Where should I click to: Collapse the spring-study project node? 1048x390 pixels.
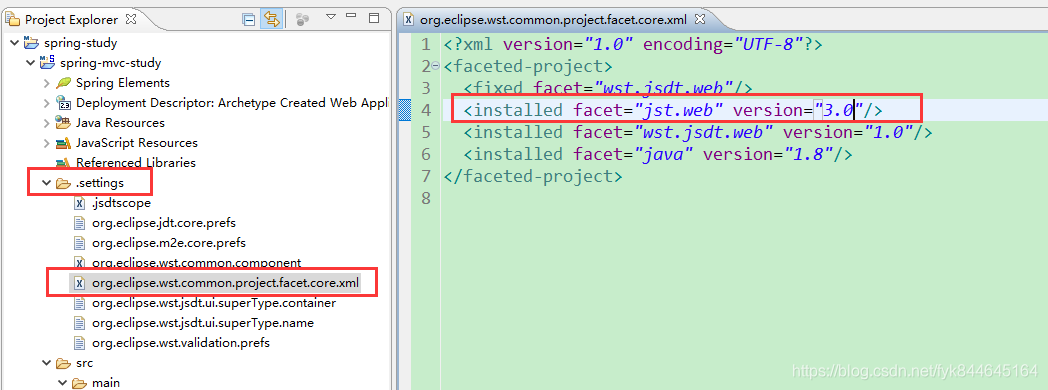tap(15, 43)
